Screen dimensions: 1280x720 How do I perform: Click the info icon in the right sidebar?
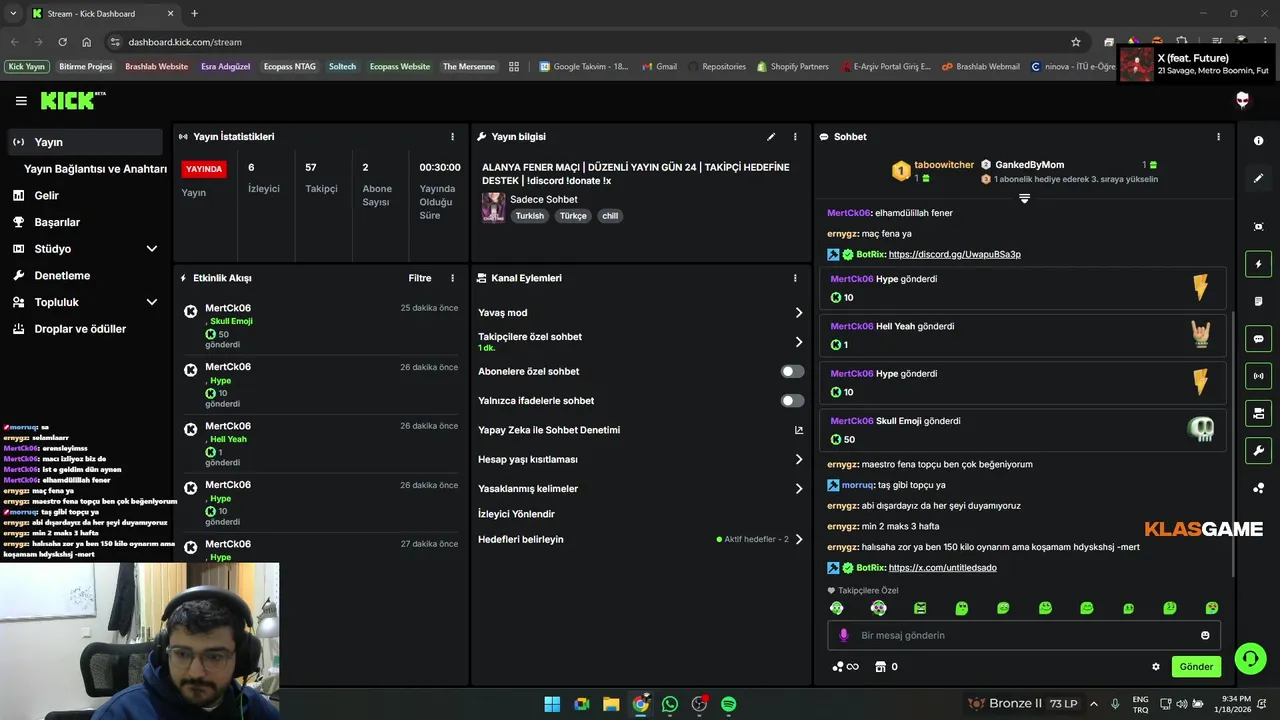[1258, 141]
